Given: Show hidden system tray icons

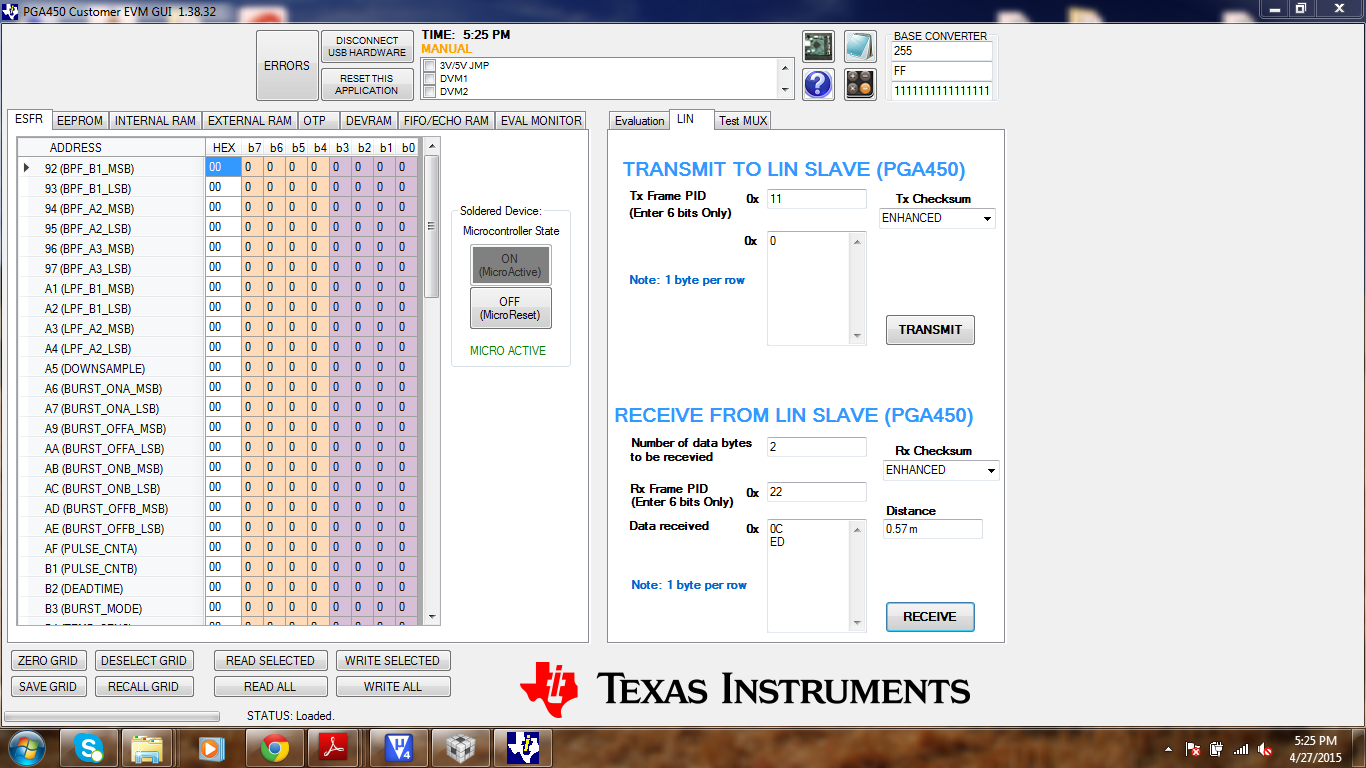Looking at the screenshot, I should (x=1169, y=749).
